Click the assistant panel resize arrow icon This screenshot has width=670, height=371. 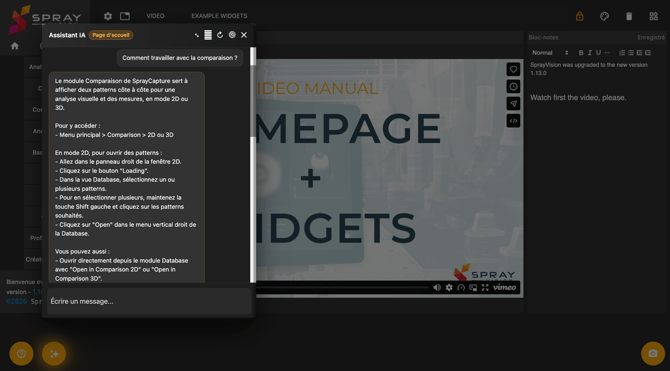click(197, 35)
